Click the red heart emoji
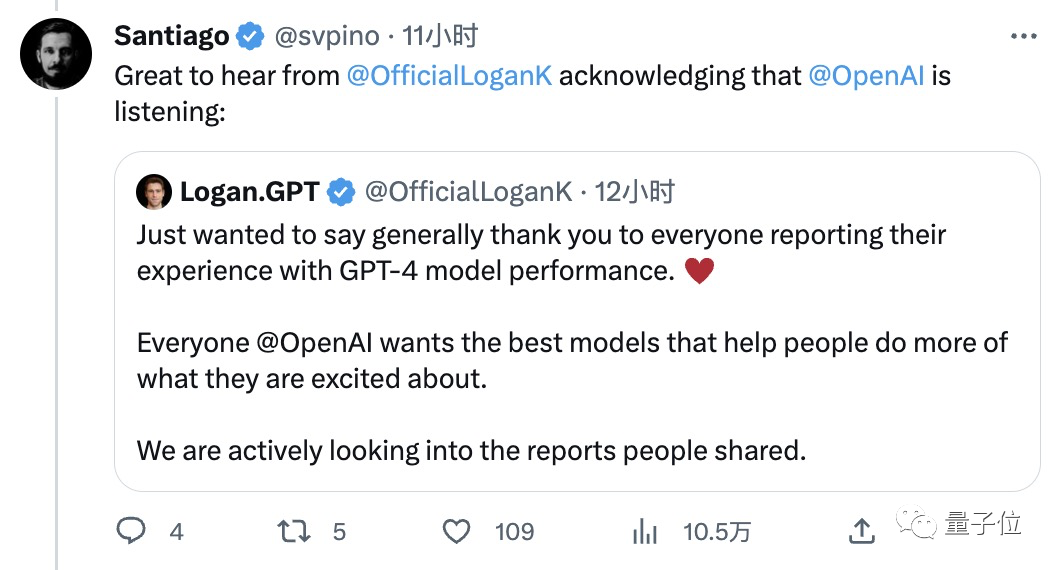The image size is (1056, 570). pos(699,271)
